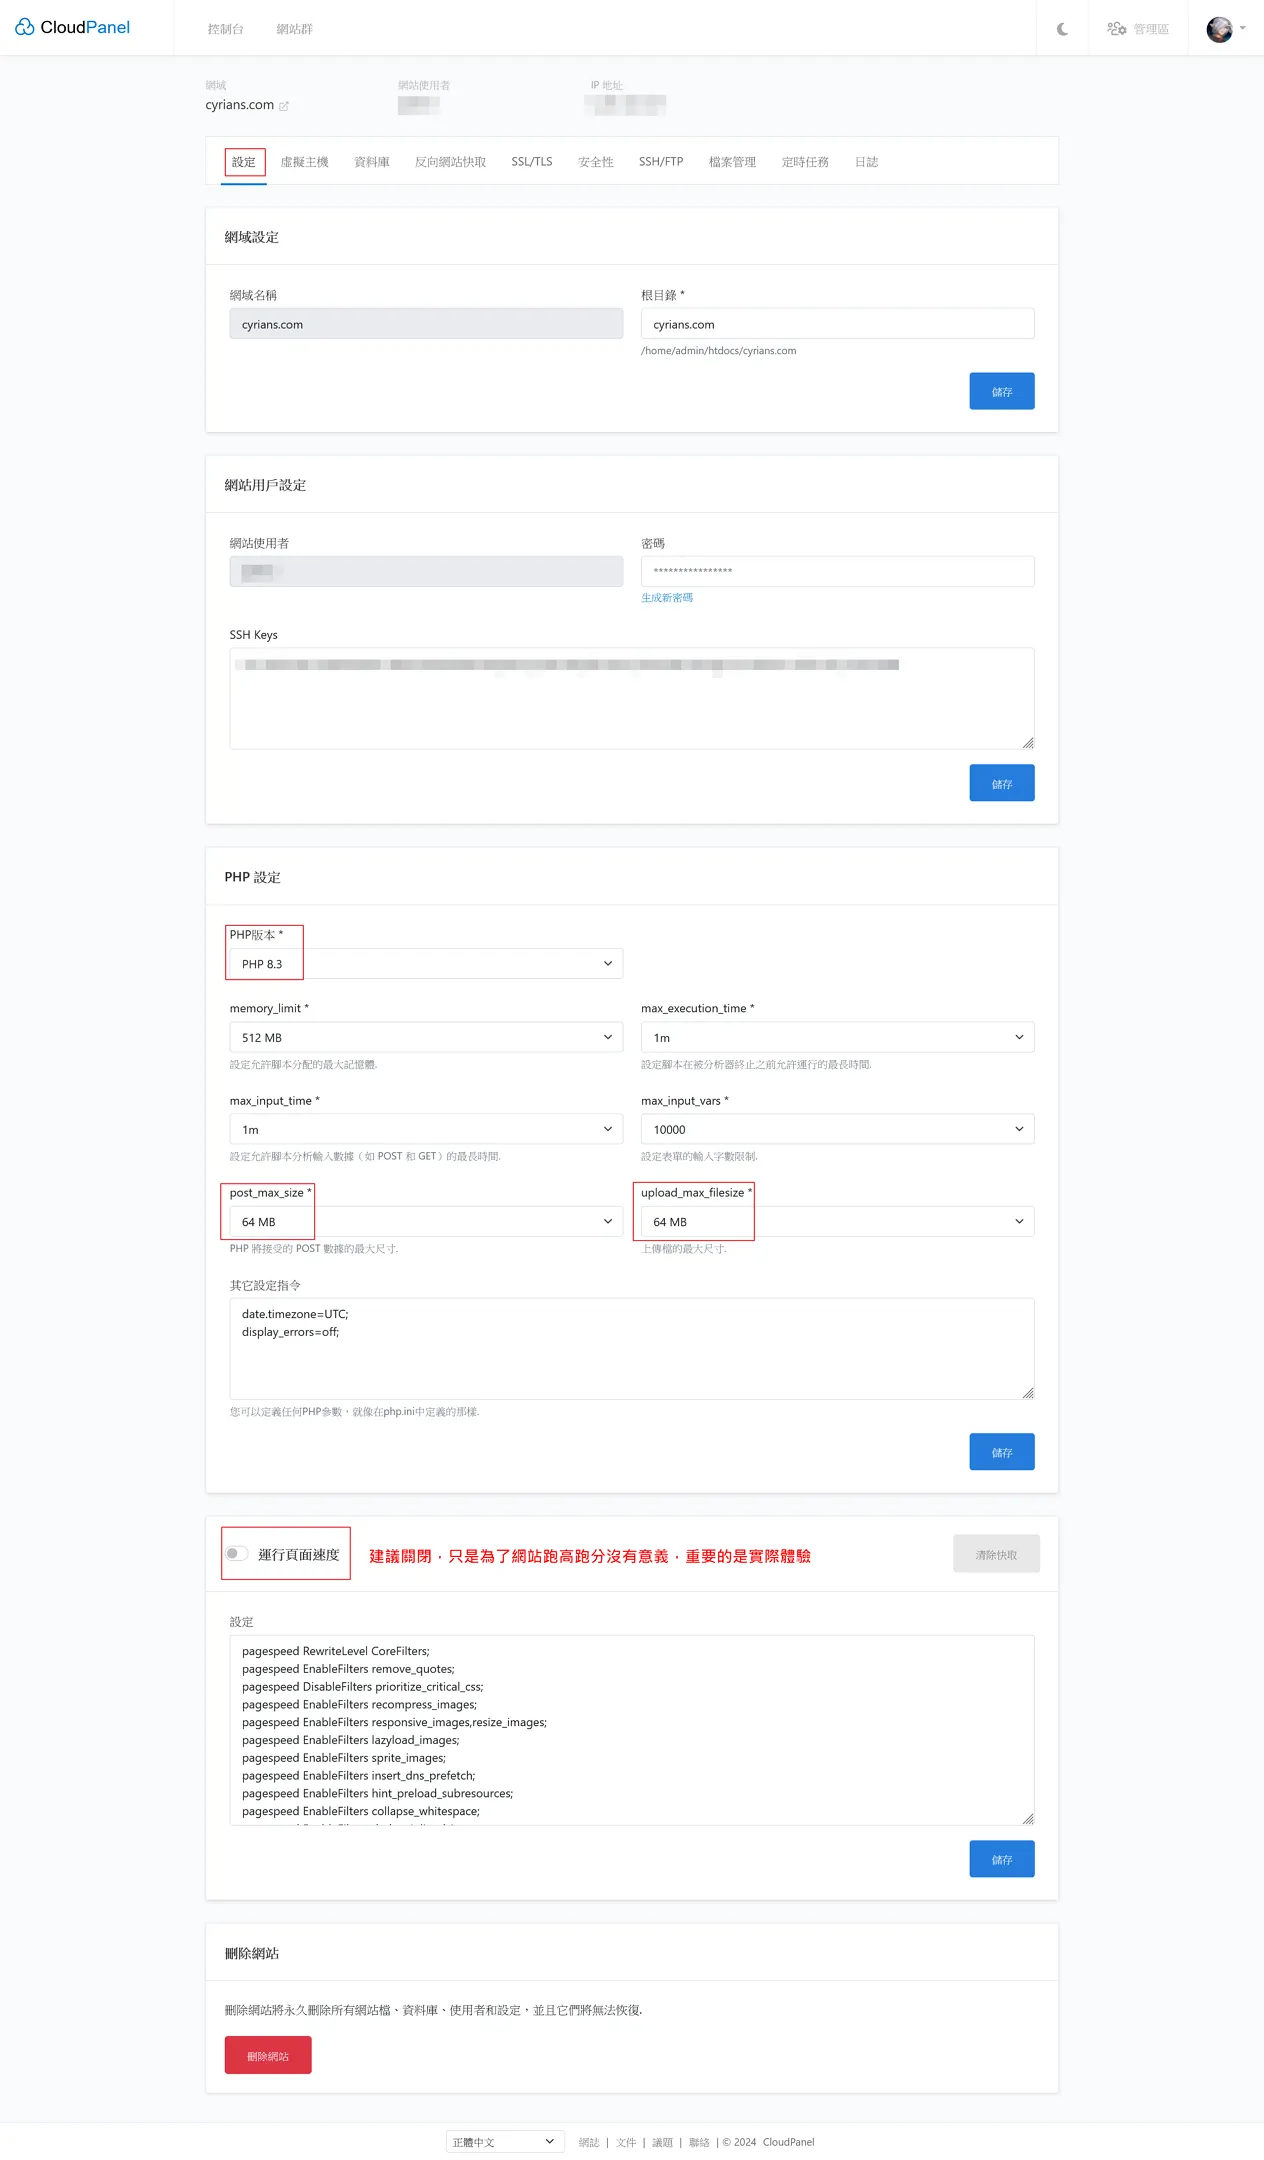Click the CloudPanel cloud logo icon
Screen dimensions: 1264x2160
tap(24, 27)
